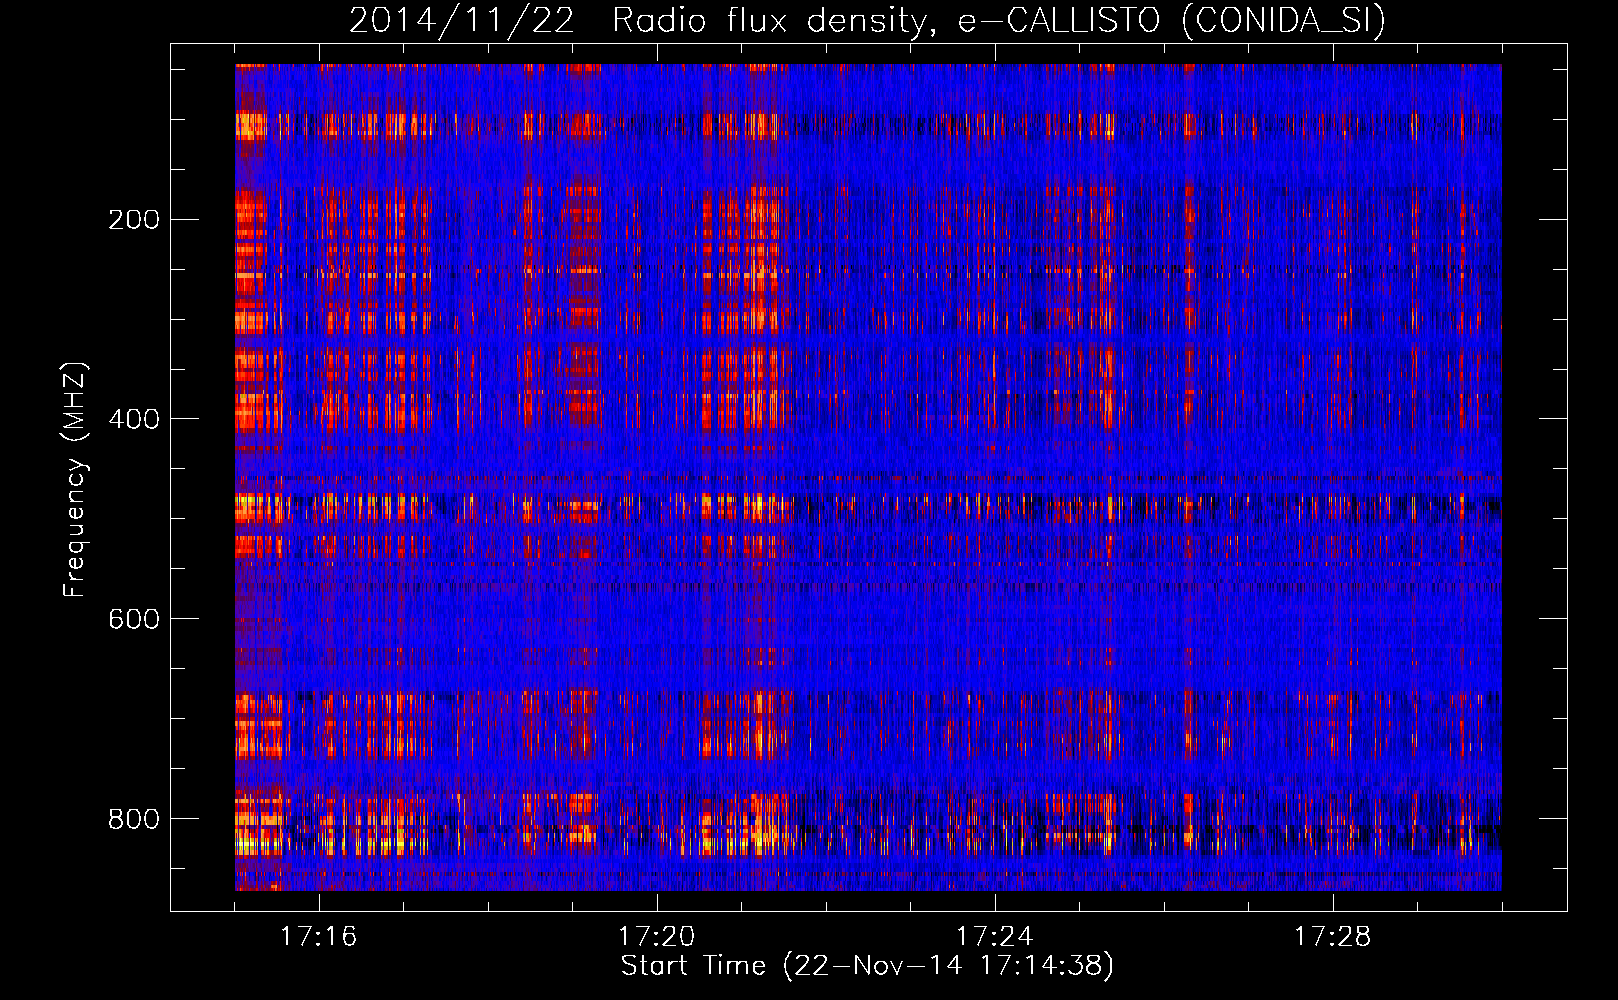Click the 200 frequency tick label

[x=134, y=220]
